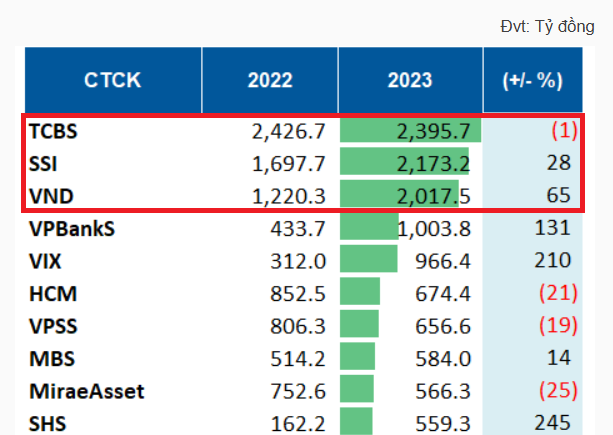
Task: Click the green data bar in the VIX row
Action: [369, 258]
